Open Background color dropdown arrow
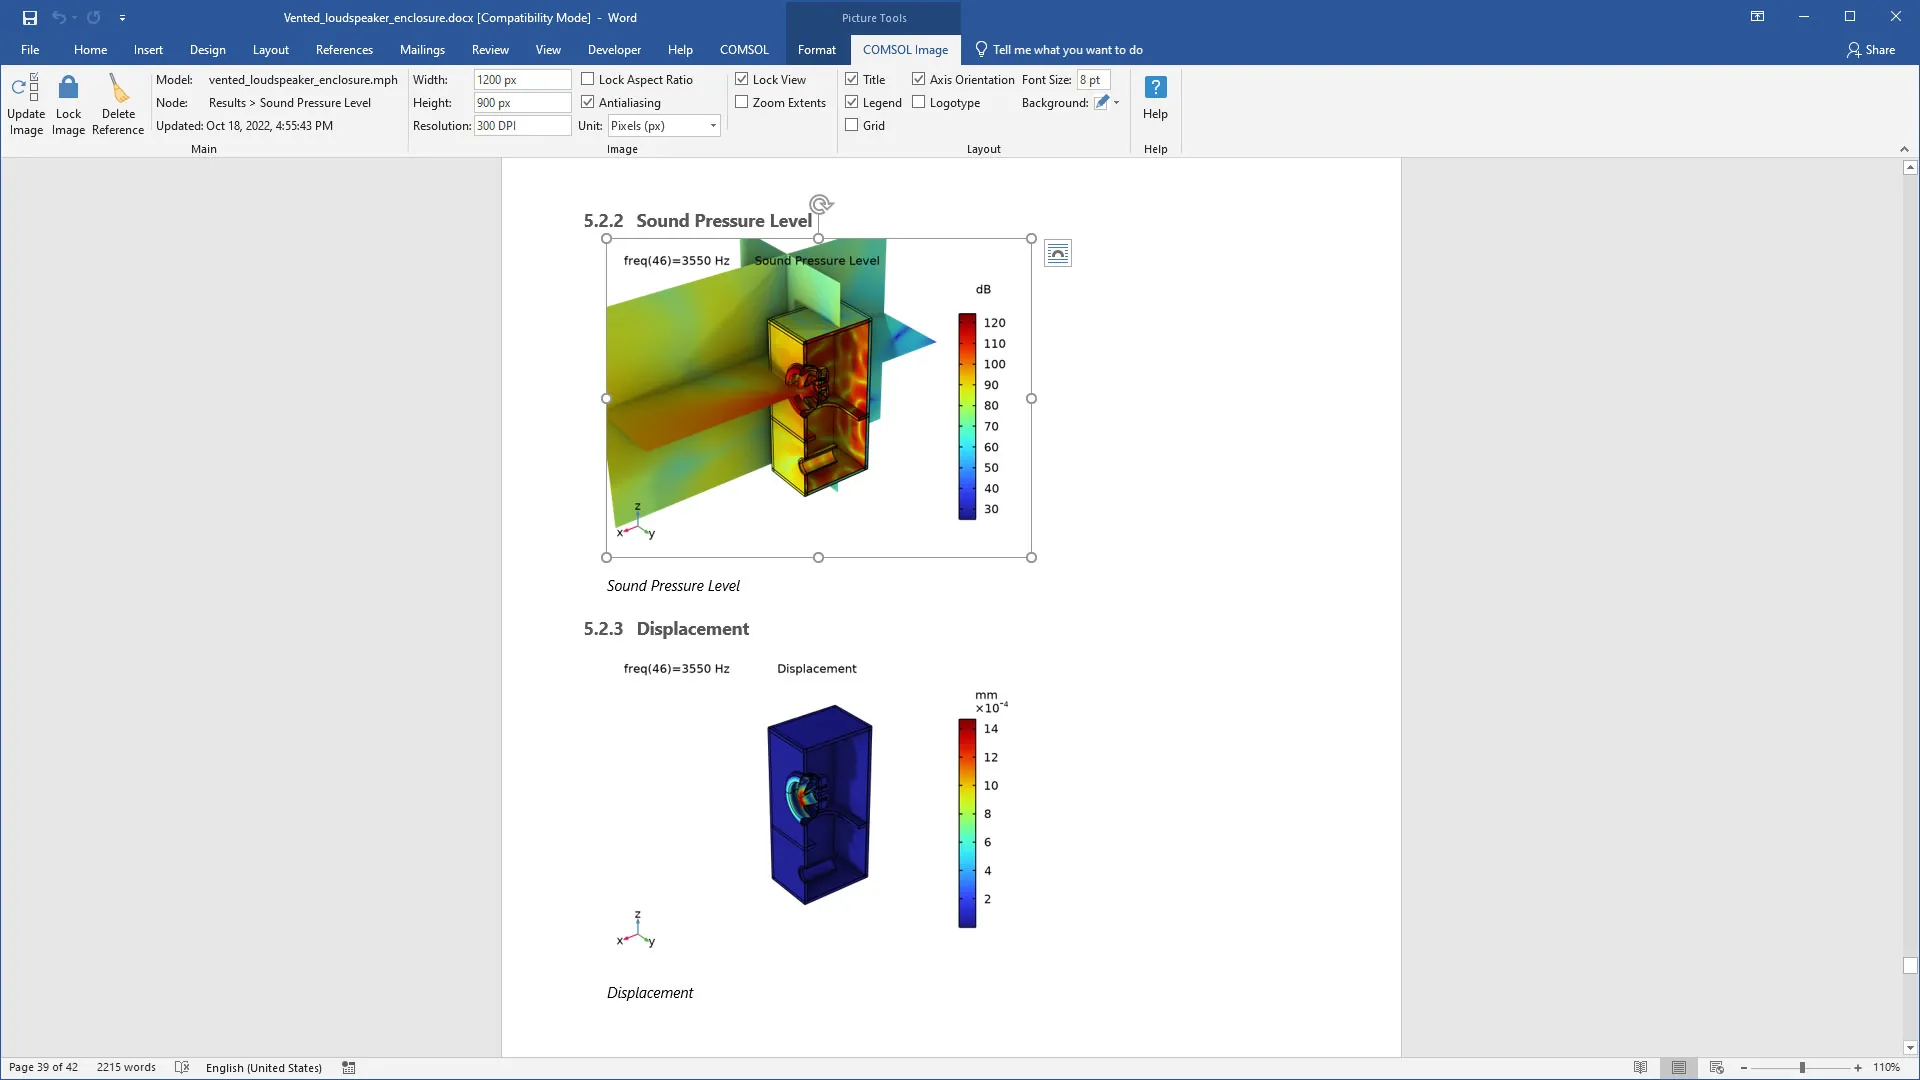This screenshot has height=1080, width=1920. 1117,102
